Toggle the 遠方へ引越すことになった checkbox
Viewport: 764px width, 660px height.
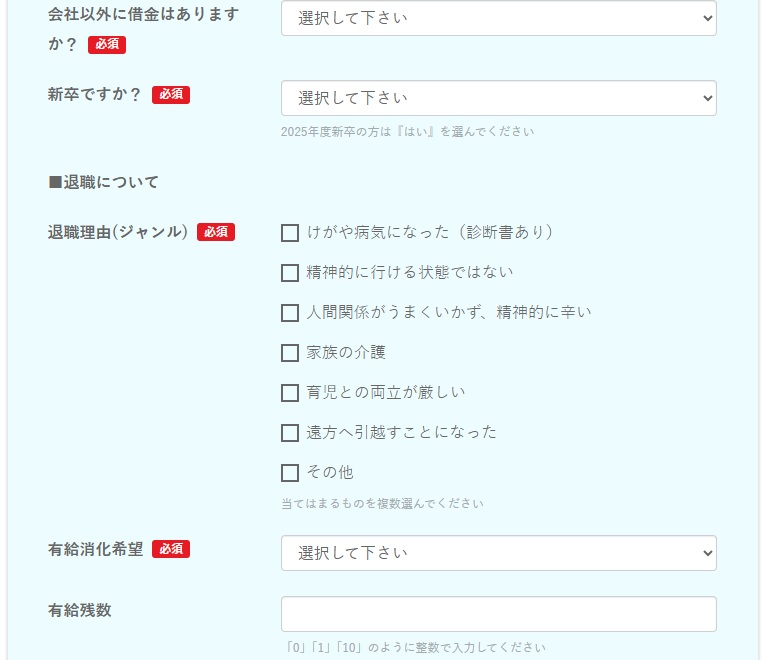(290, 433)
